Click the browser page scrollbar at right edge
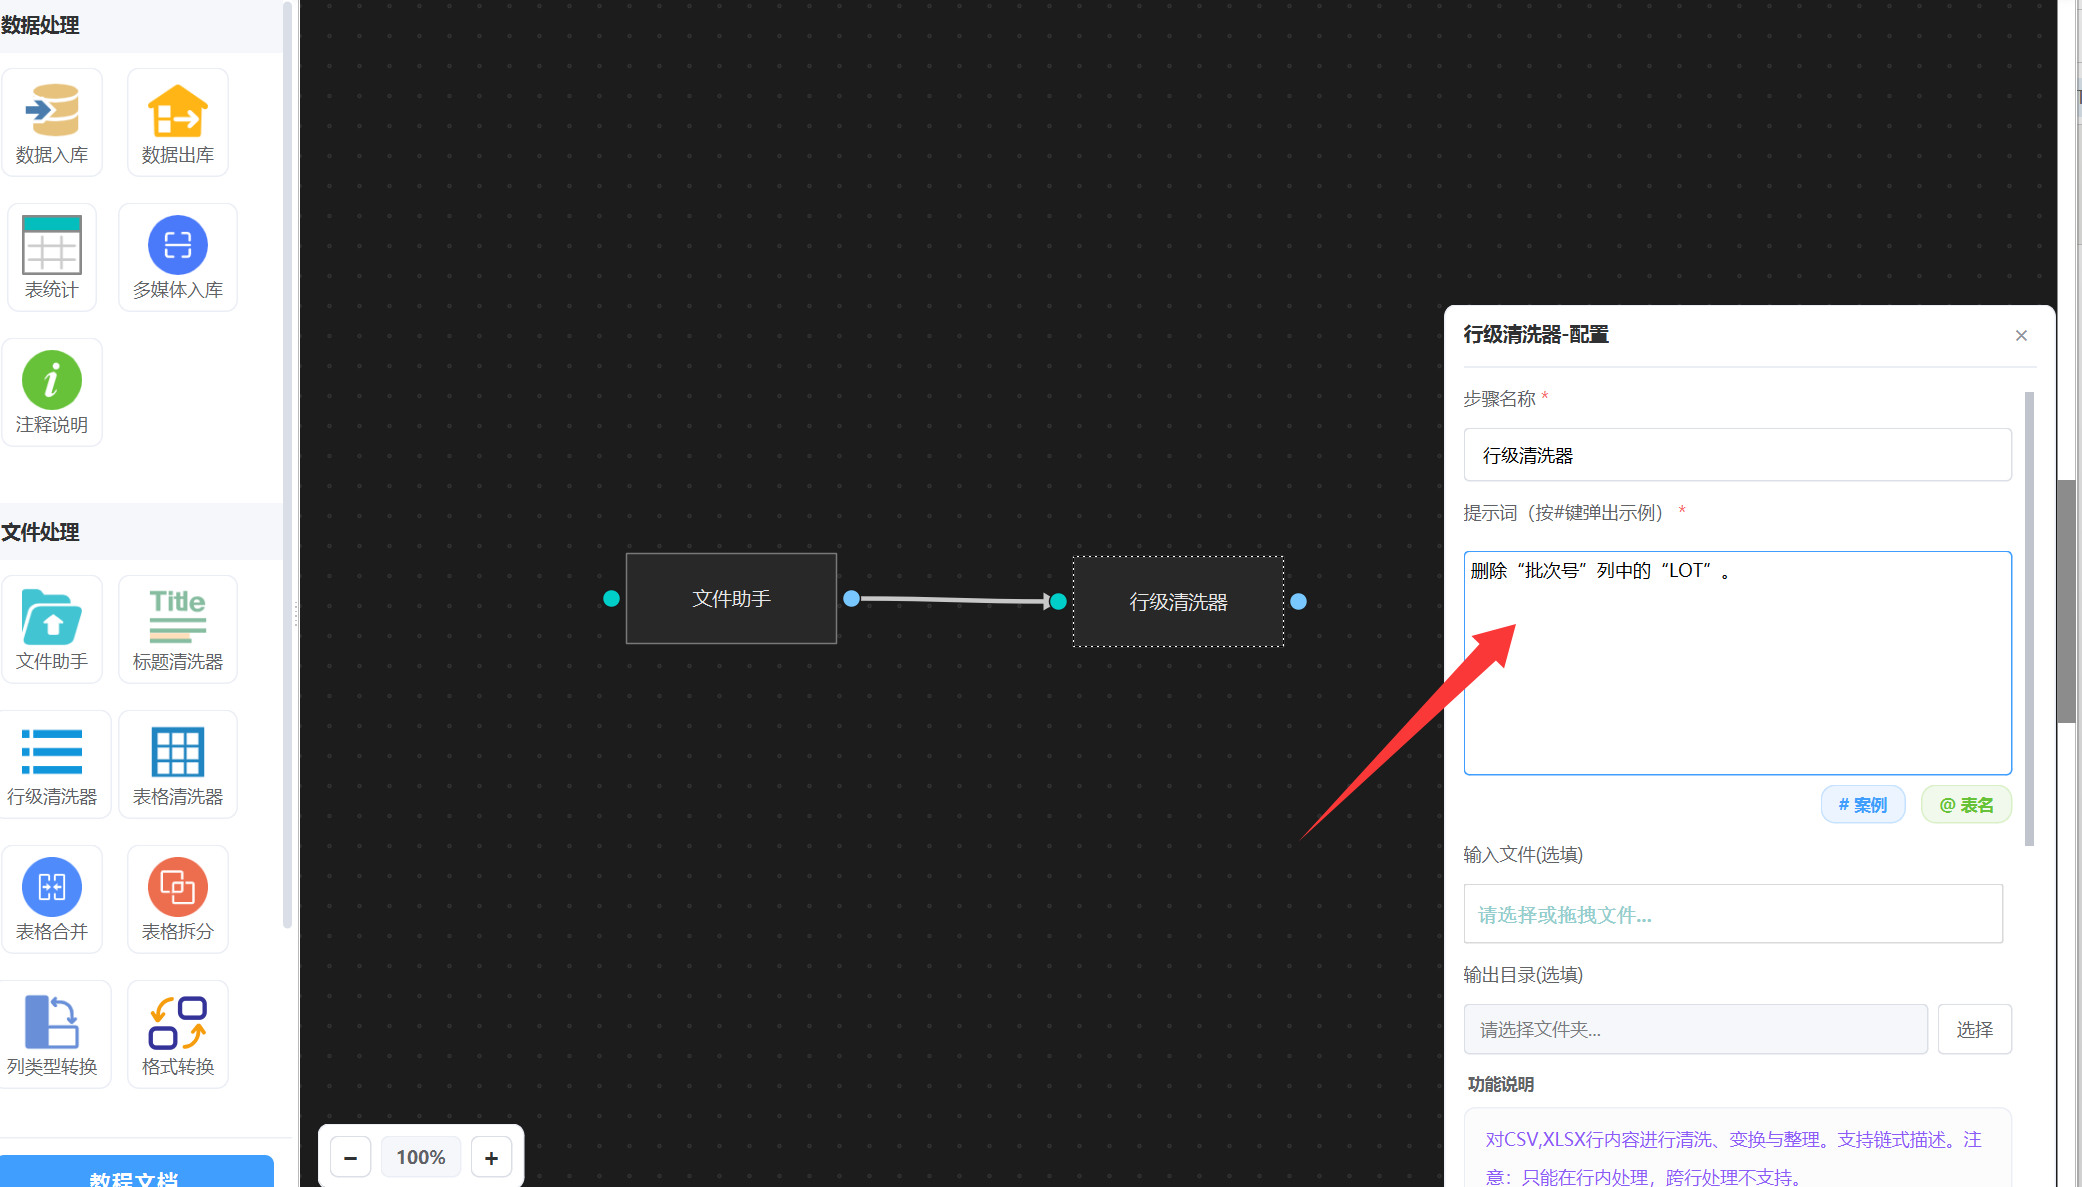 tap(2066, 601)
